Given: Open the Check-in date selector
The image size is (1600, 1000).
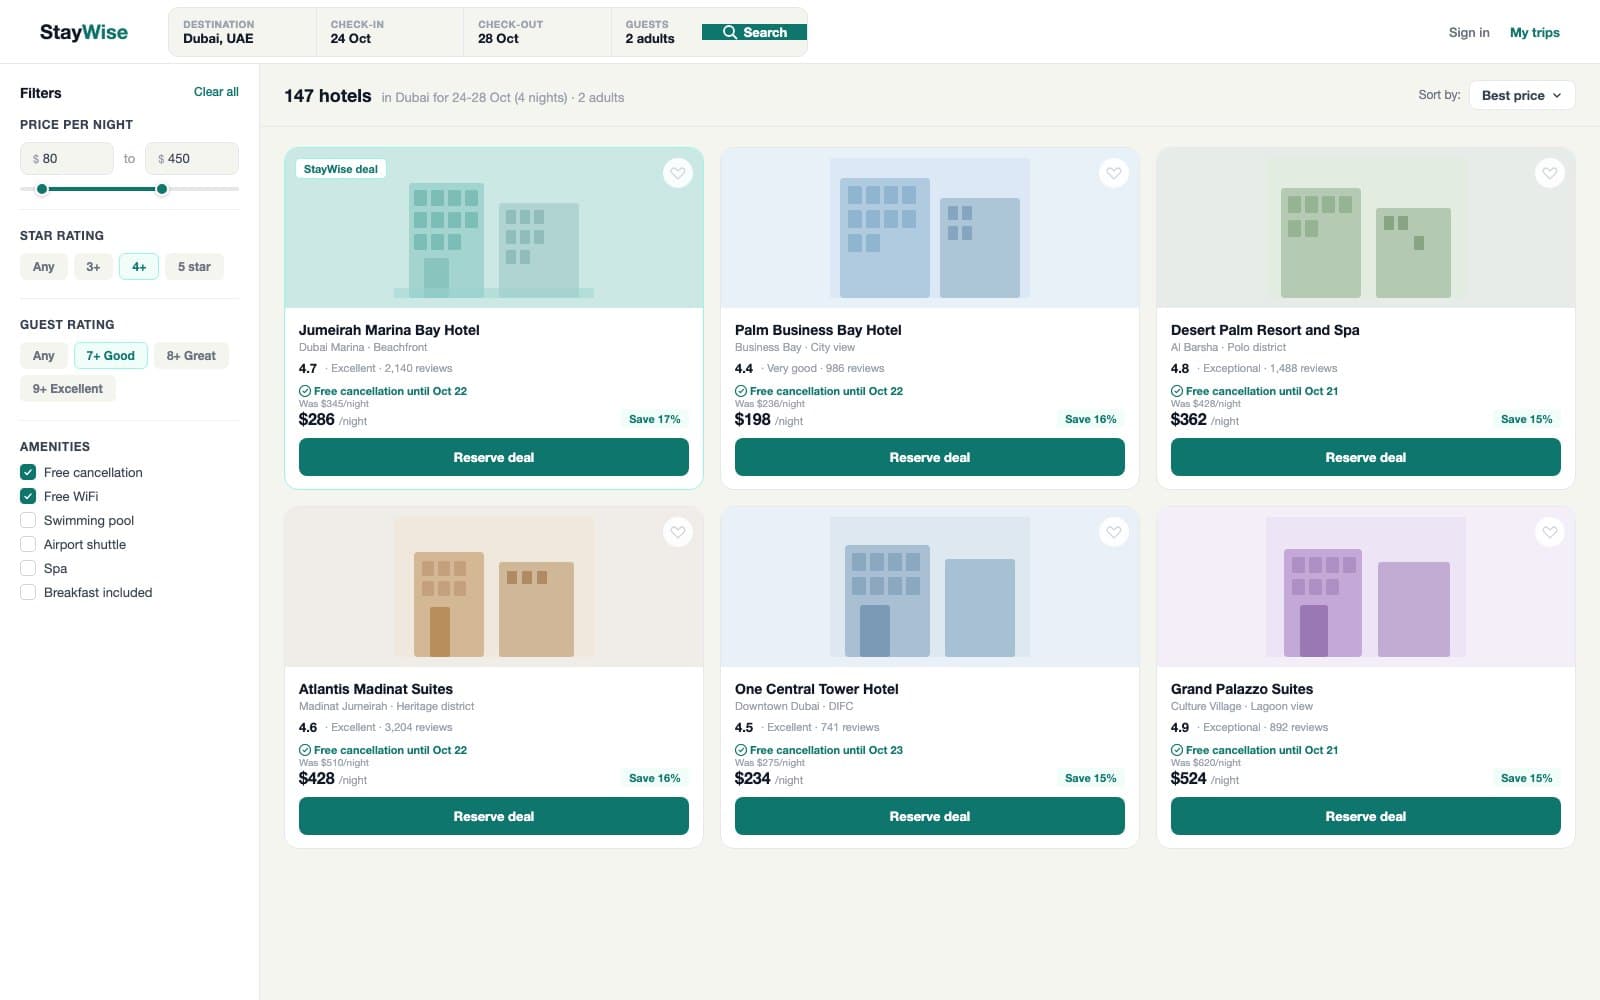Looking at the screenshot, I should [x=390, y=32].
